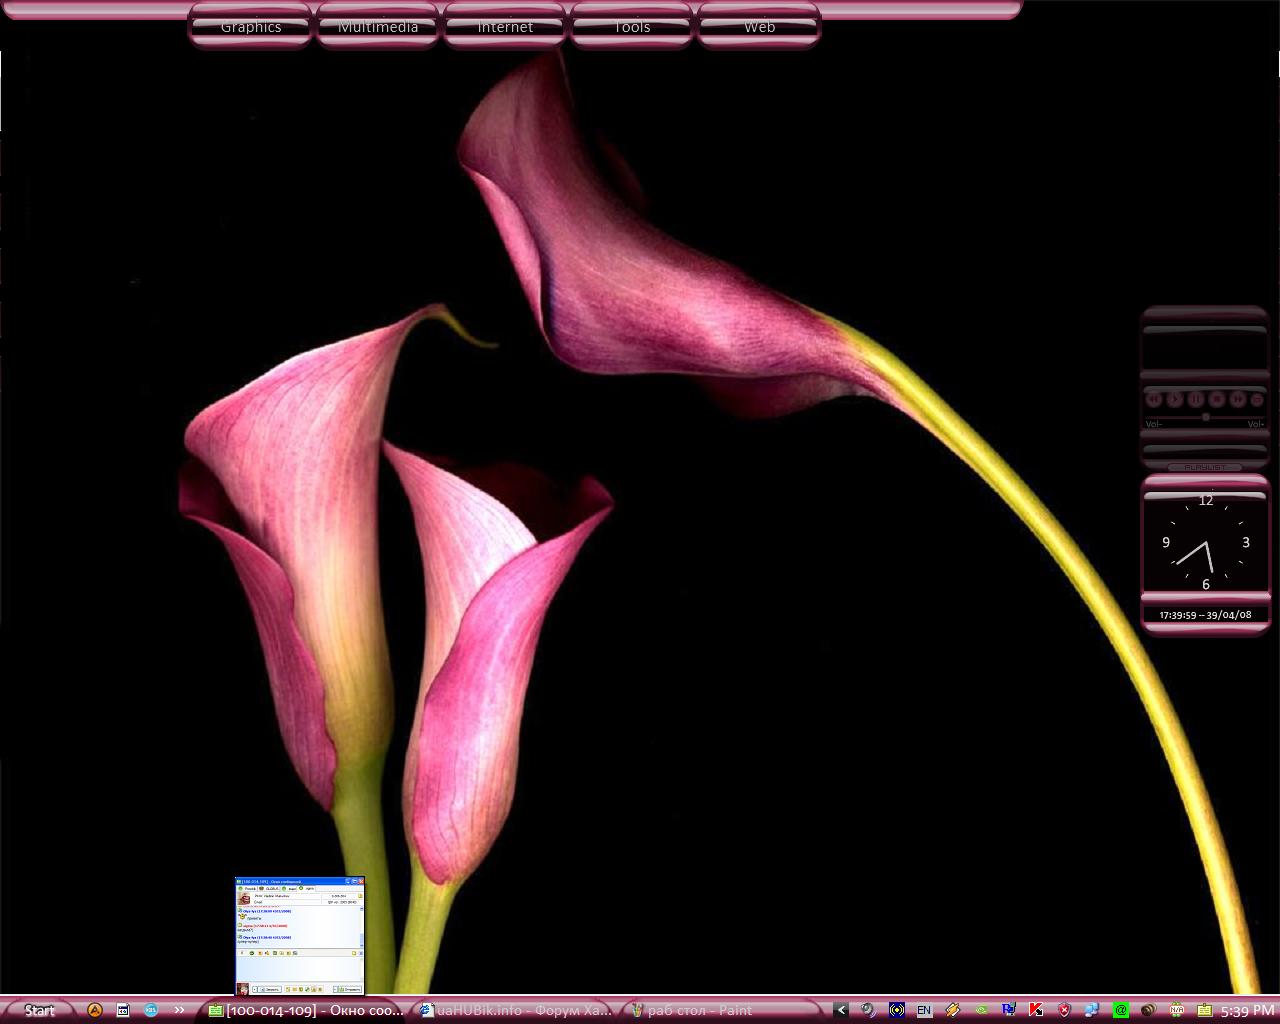Viewport: 1280px width, 1024px height.
Task: Toggle the EN language indicator
Action: (924, 1010)
